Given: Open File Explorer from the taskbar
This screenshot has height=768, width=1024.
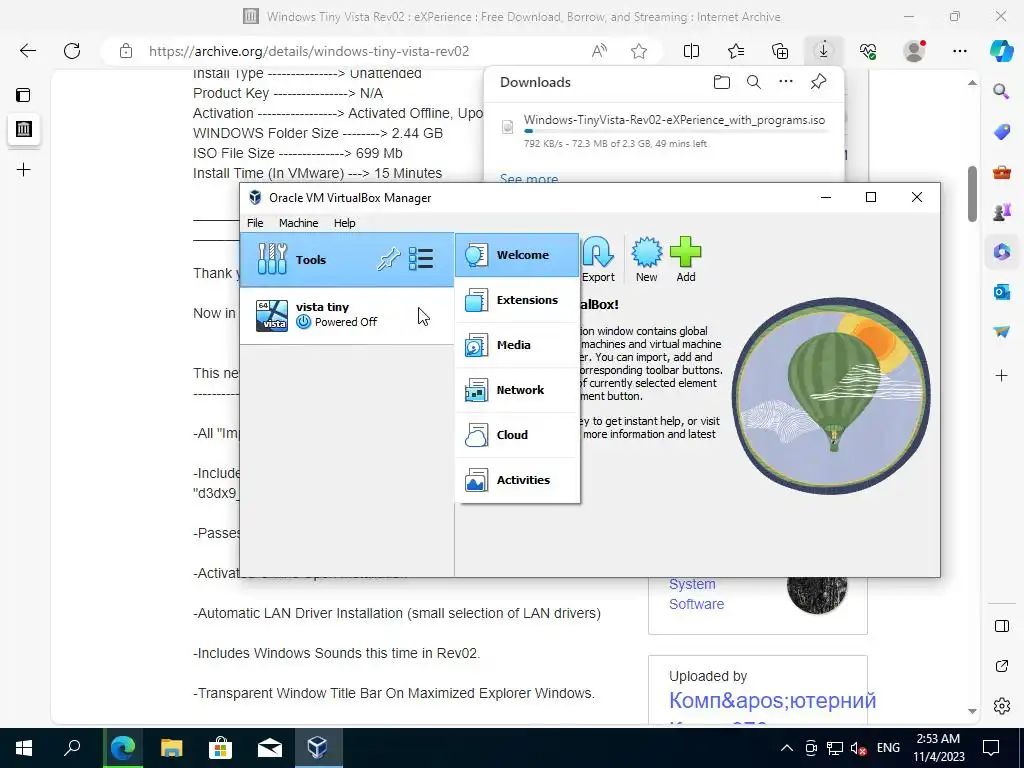Looking at the screenshot, I should click(171, 748).
